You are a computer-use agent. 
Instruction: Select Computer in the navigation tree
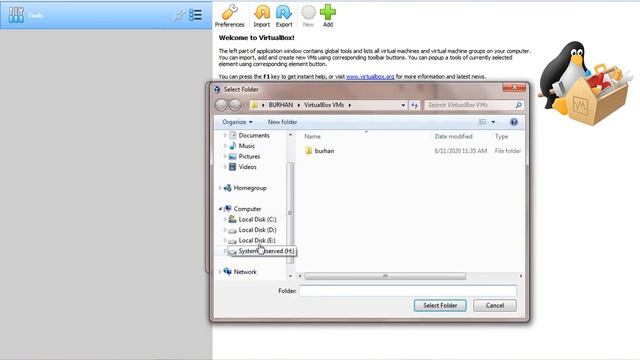[x=247, y=209]
